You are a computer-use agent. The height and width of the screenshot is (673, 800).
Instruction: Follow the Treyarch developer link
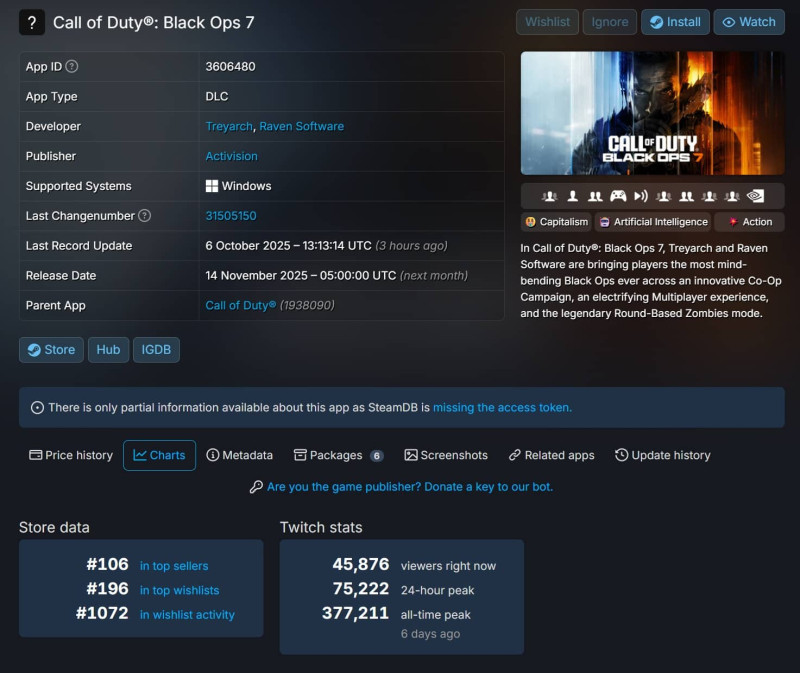[229, 127]
